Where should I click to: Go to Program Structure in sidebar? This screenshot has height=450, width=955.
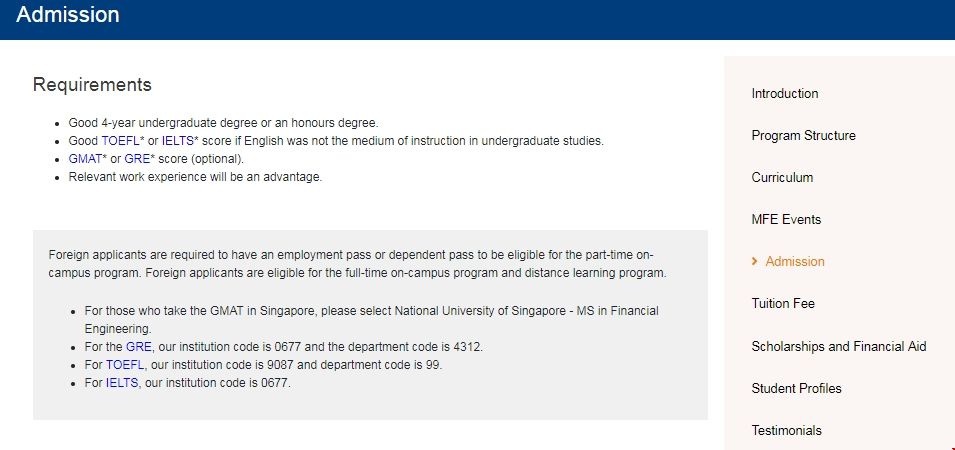(x=803, y=136)
